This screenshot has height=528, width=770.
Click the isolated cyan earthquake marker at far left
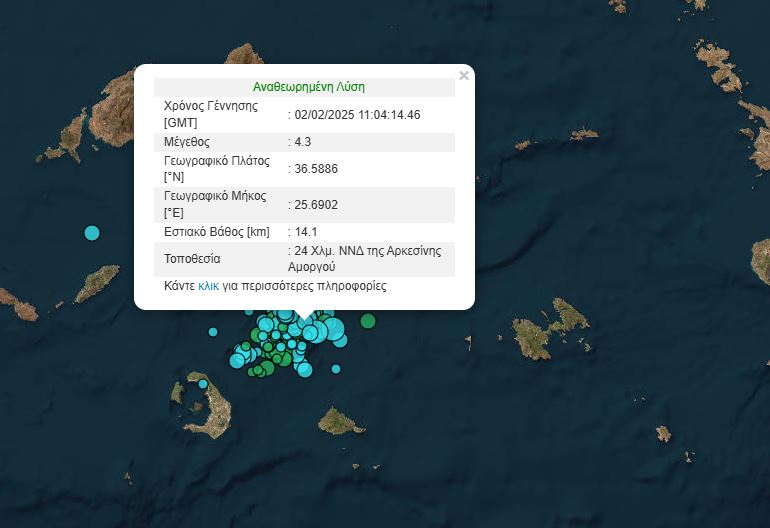(x=92, y=233)
